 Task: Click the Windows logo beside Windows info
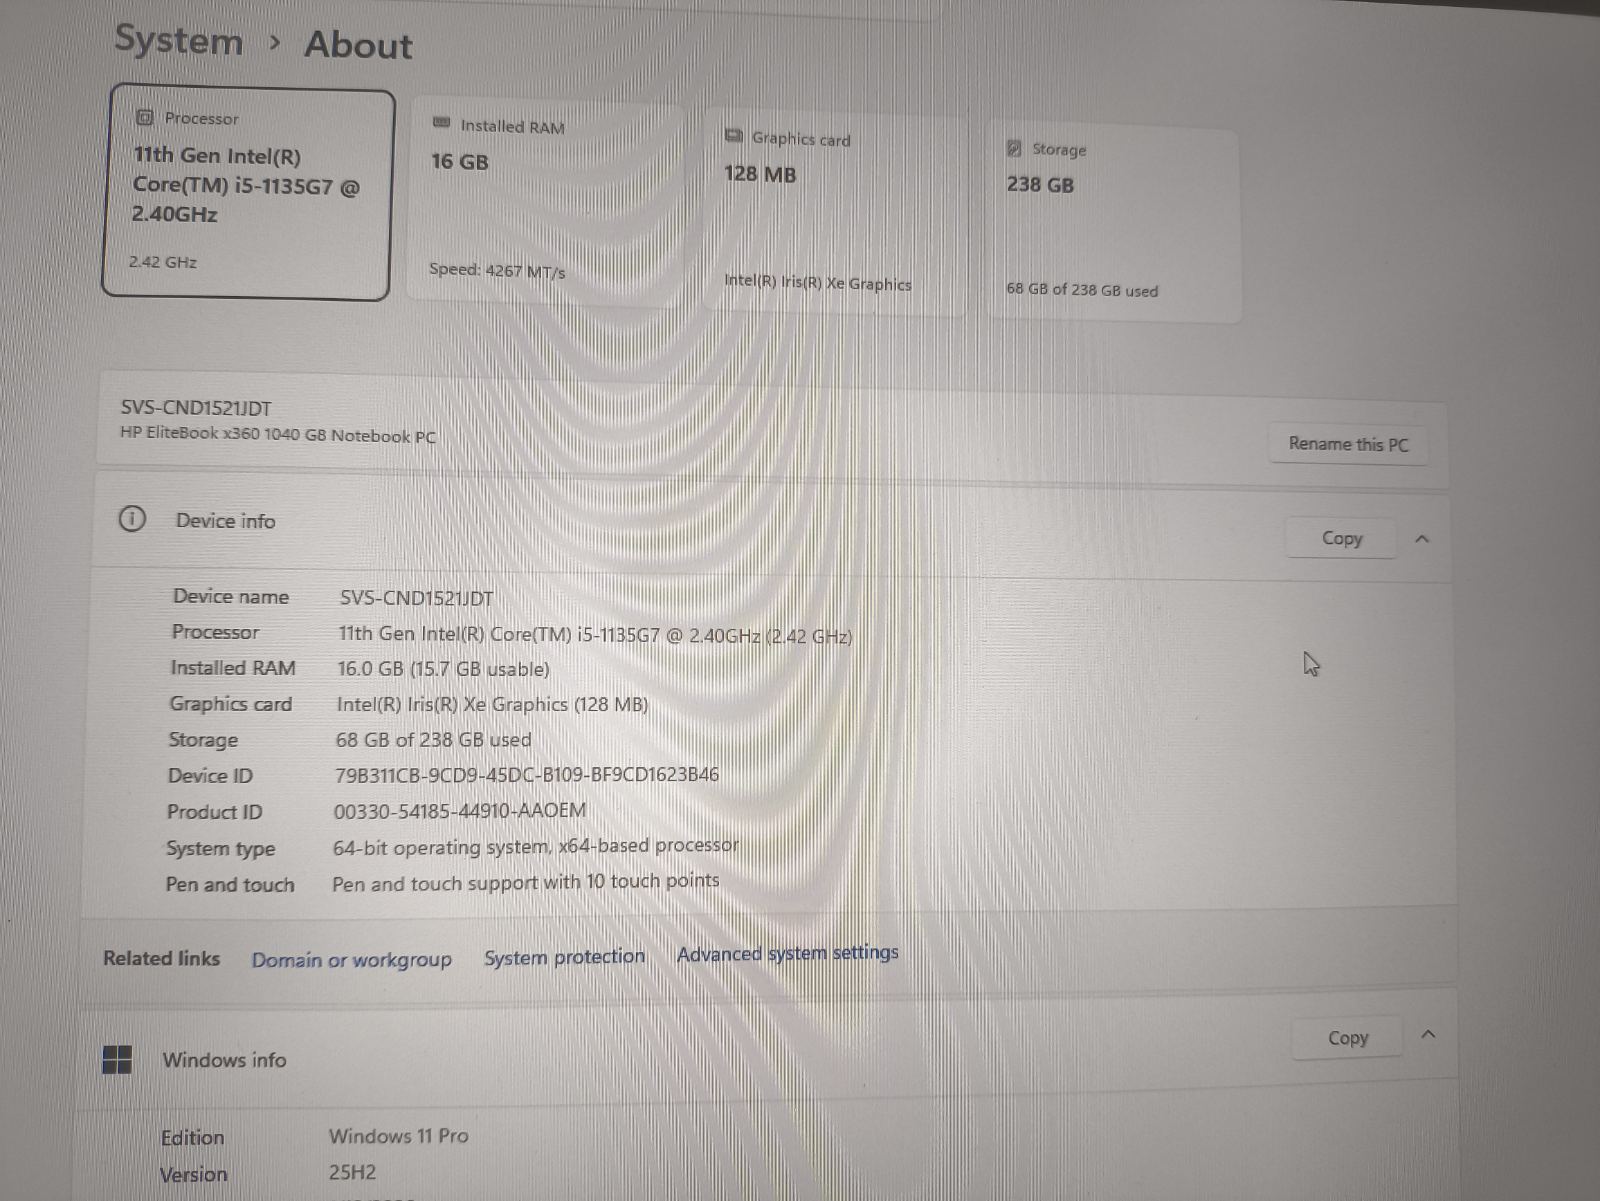(117, 1059)
